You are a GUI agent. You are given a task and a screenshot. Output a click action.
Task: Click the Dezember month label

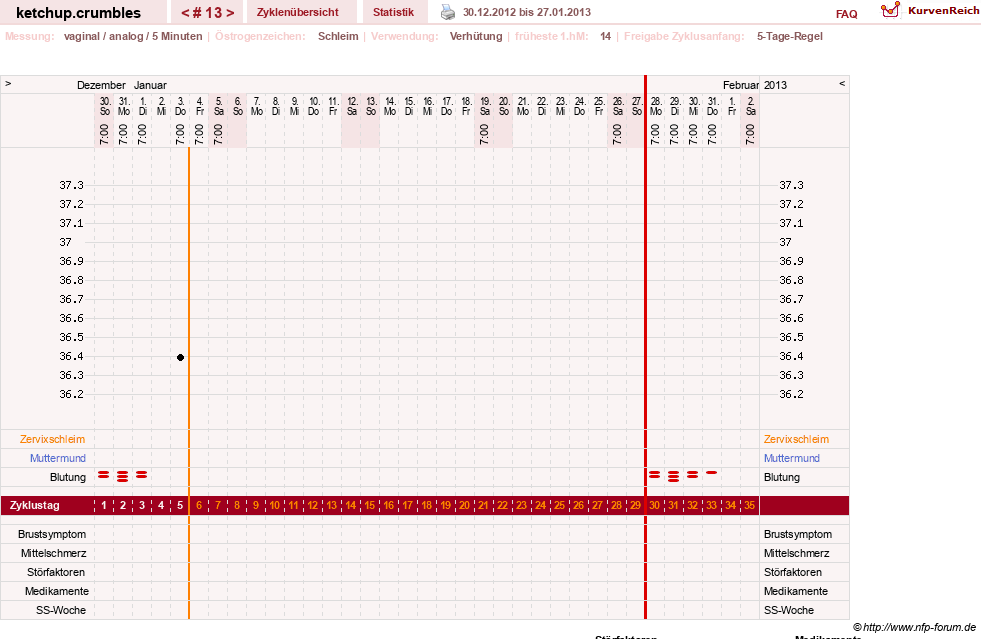[x=101, y=85]
